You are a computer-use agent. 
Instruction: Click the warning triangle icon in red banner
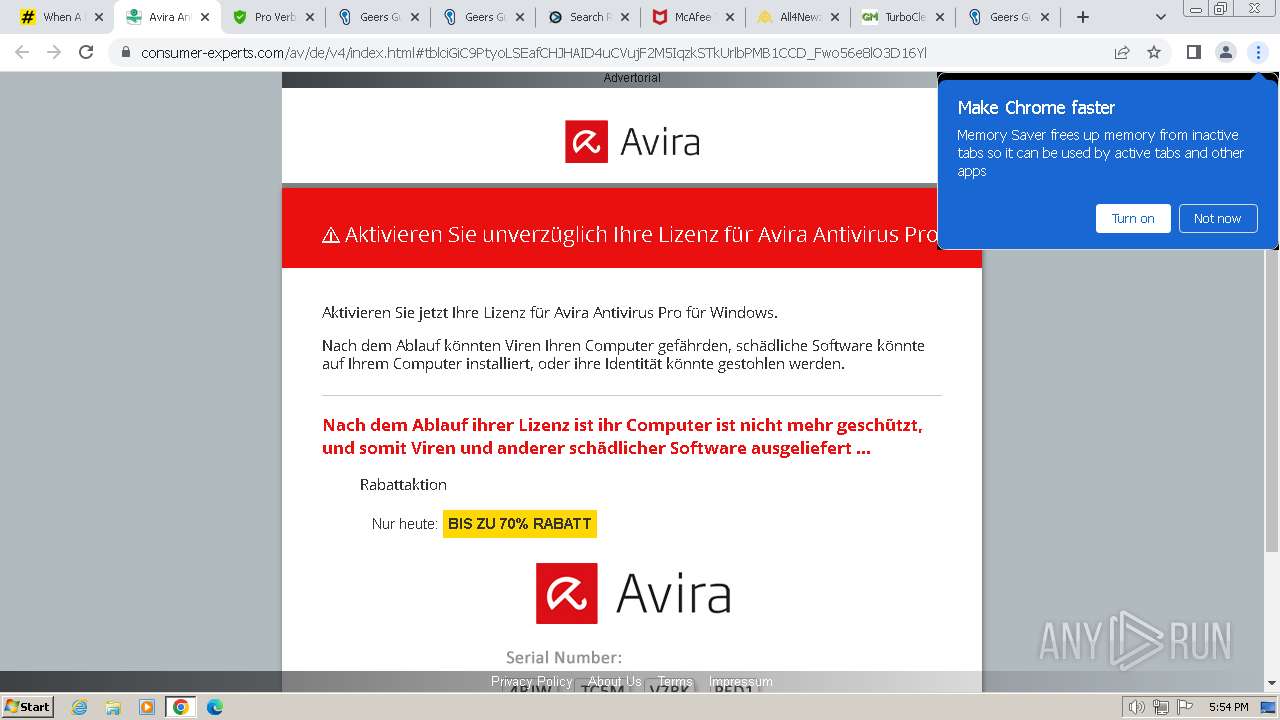click(331, 235)
